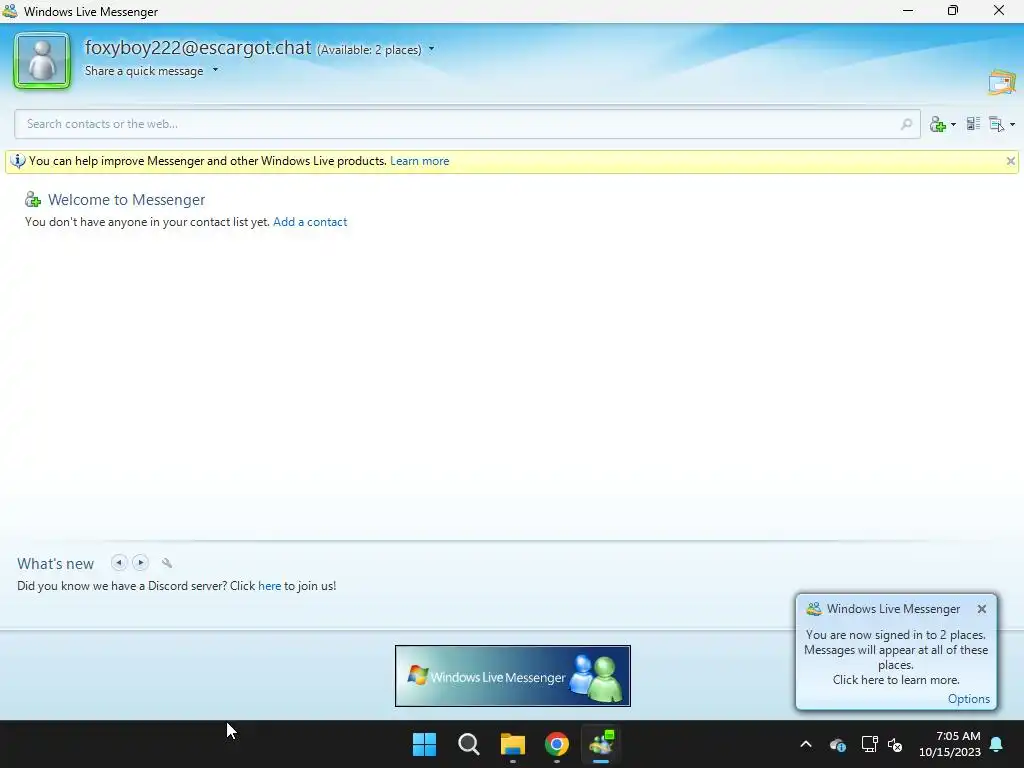The width and height of the screenshot is (1024, 768).
Task: Open Options in the notification popup
Action: (968, 699)
